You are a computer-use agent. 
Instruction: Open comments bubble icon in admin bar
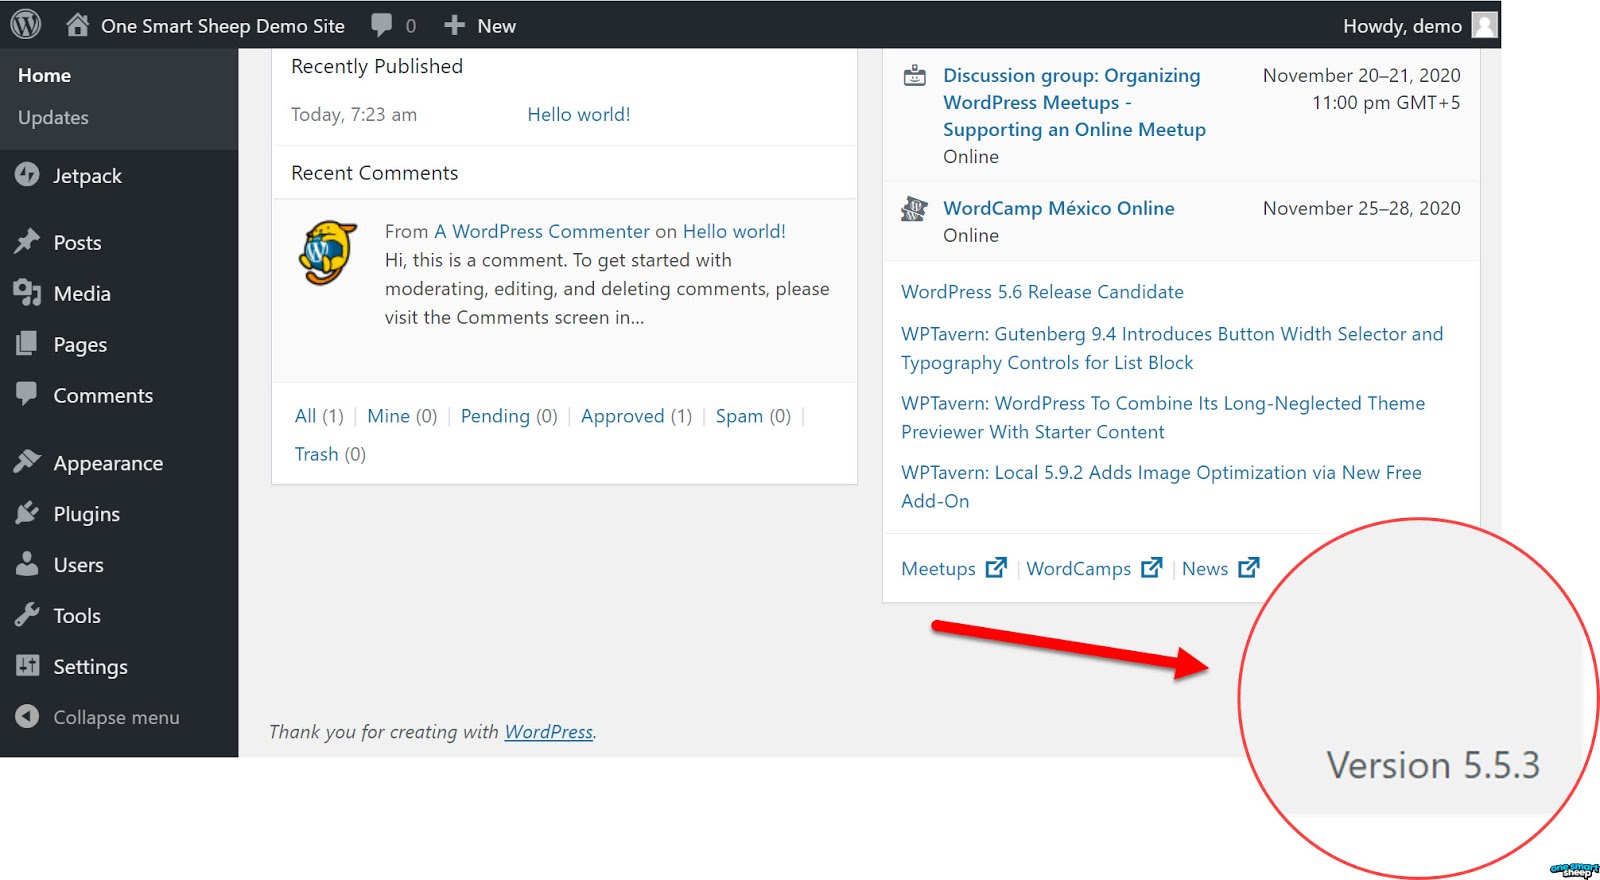coord(381,26)
